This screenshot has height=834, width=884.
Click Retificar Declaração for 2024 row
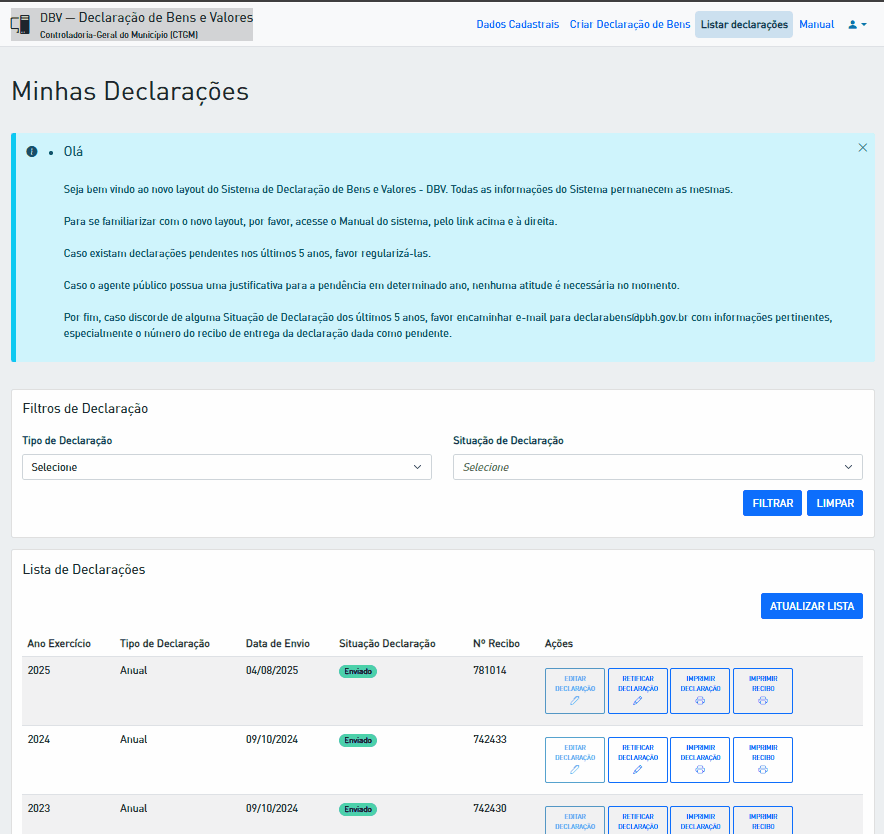pyautogui.click(x=638, y=760)
